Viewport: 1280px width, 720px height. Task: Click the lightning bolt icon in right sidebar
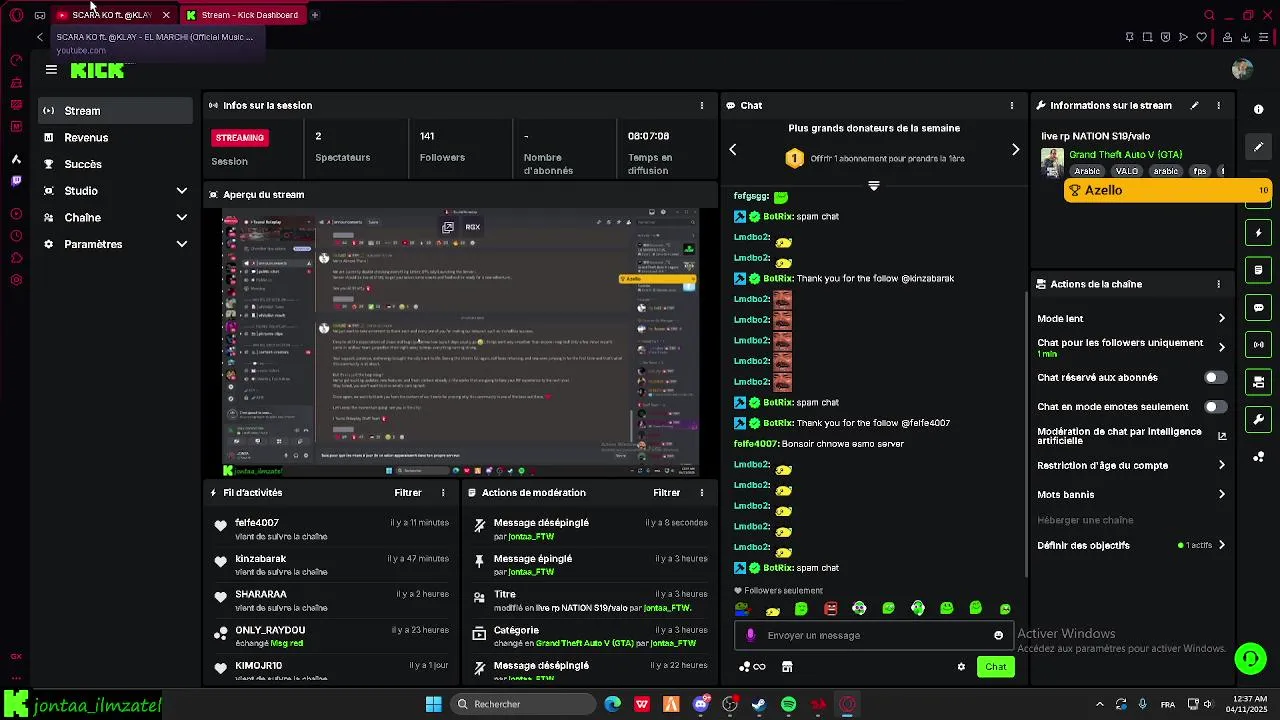1259,233
